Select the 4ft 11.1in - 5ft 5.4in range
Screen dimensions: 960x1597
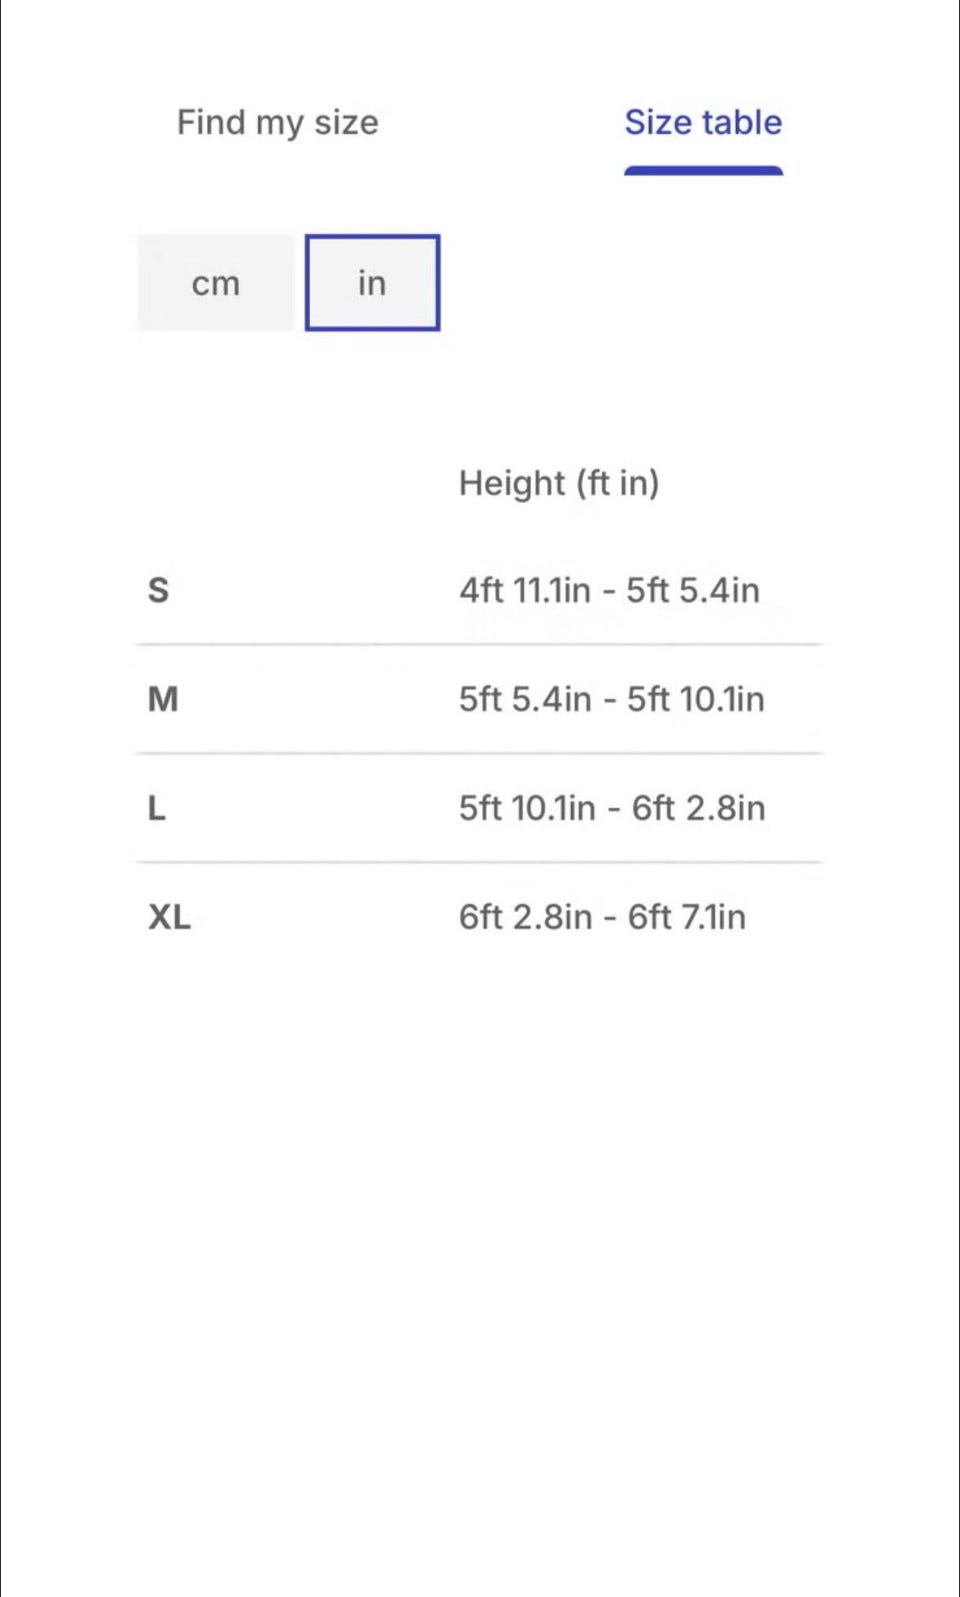pos(609,590)
